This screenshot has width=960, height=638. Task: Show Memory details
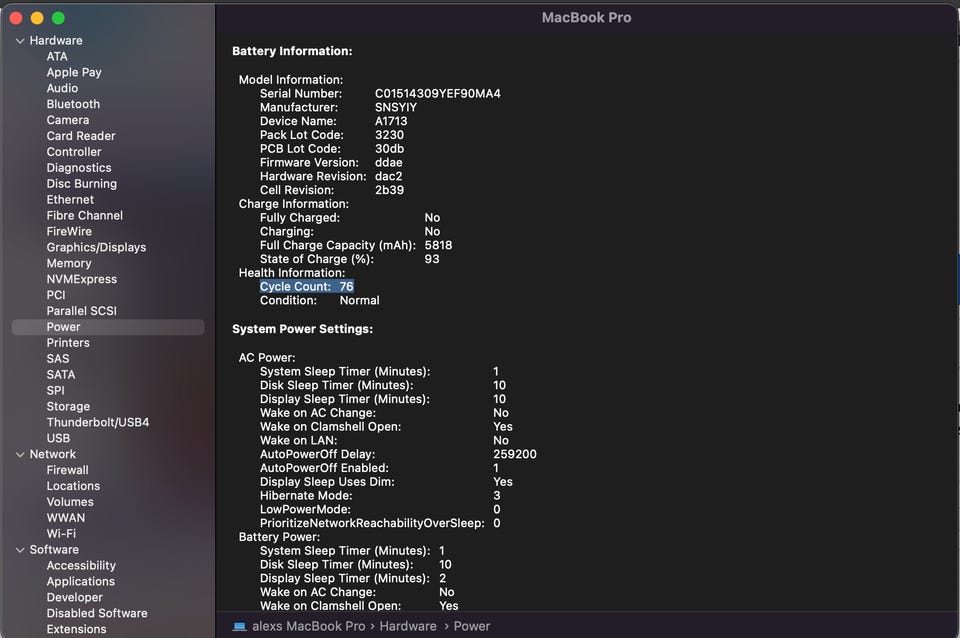[x=69, y=263]
